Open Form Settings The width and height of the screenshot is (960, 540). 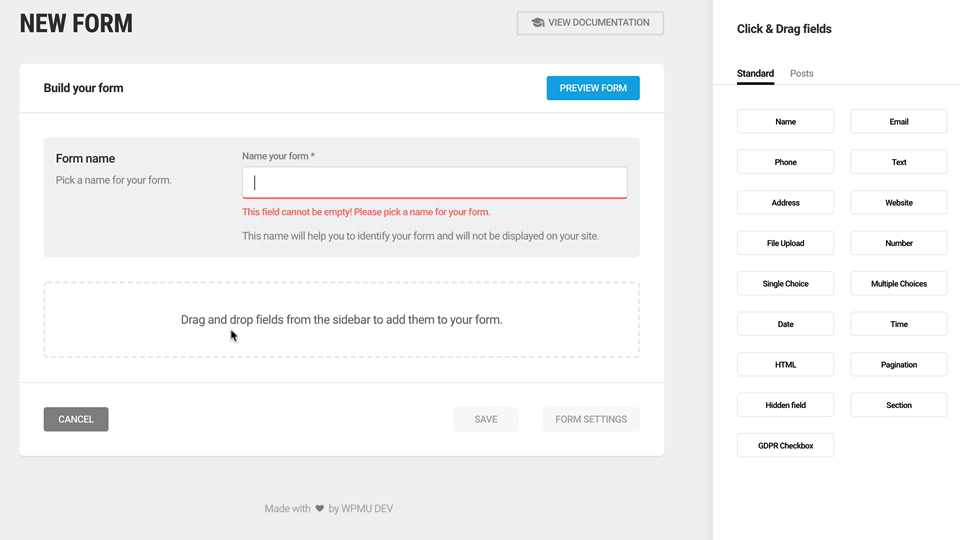pyautogui.click(x=591, y=419)
